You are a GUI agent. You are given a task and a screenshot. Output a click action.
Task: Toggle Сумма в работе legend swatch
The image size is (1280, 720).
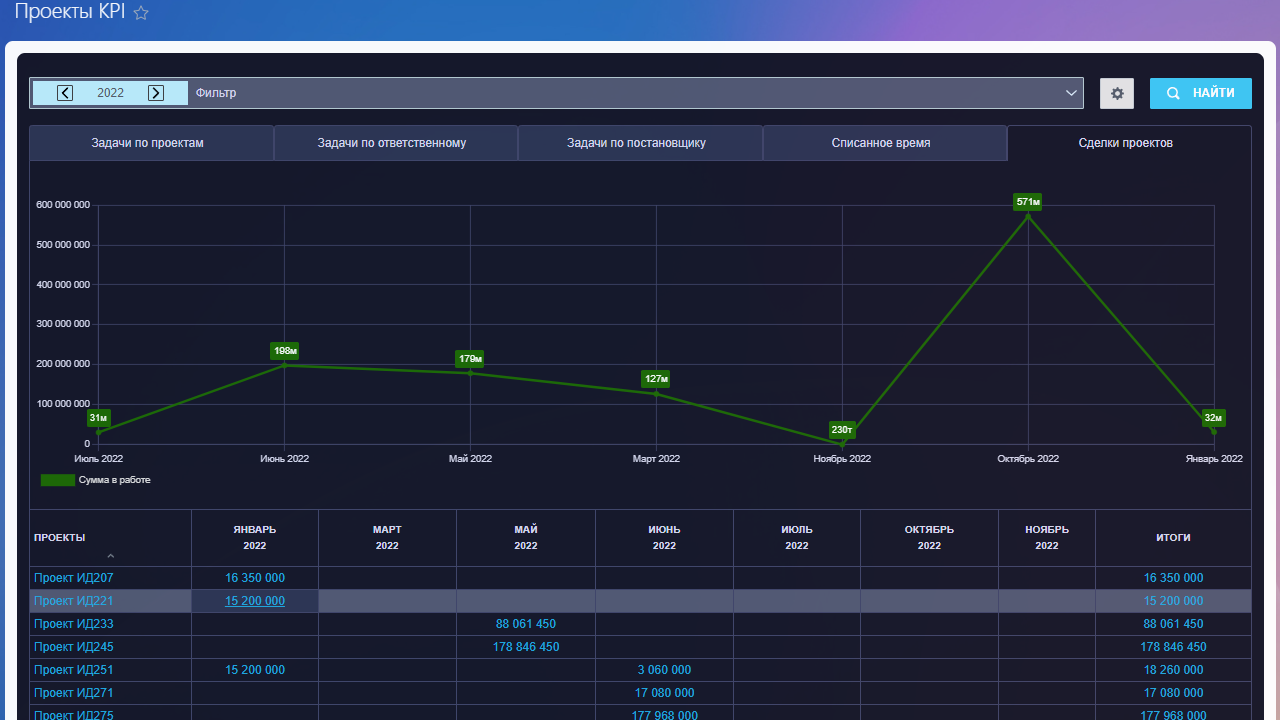pos(57,480)
